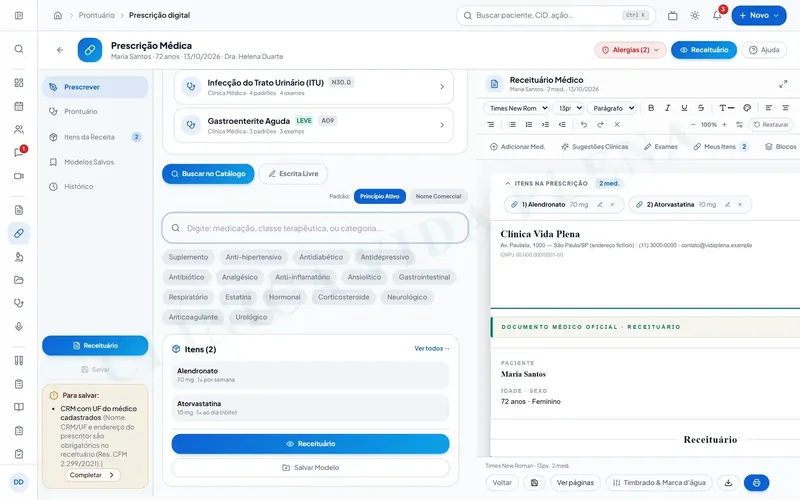Open the Times New Roman font dropdown
Viewport: 800px width, 500px height.
tap(516, 108)
